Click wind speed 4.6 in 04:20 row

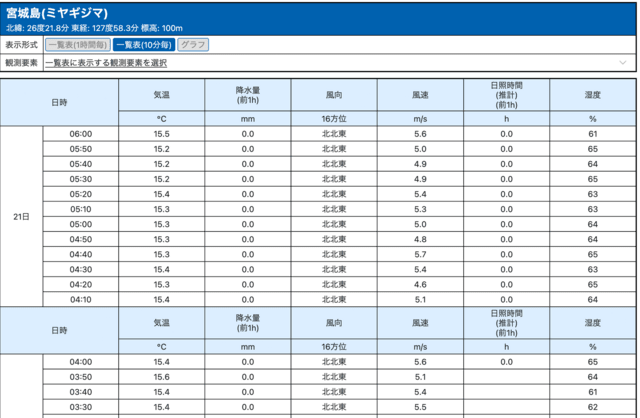(420, 285)
